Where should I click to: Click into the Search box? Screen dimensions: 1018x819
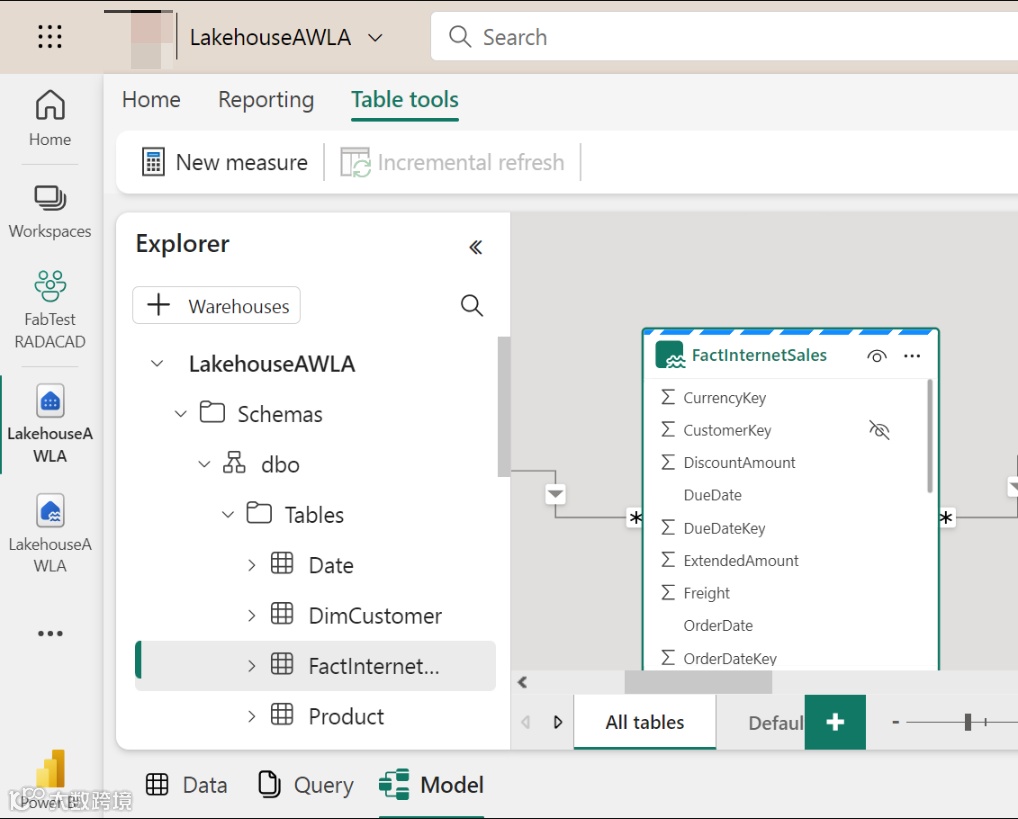(x=724, y=36)
